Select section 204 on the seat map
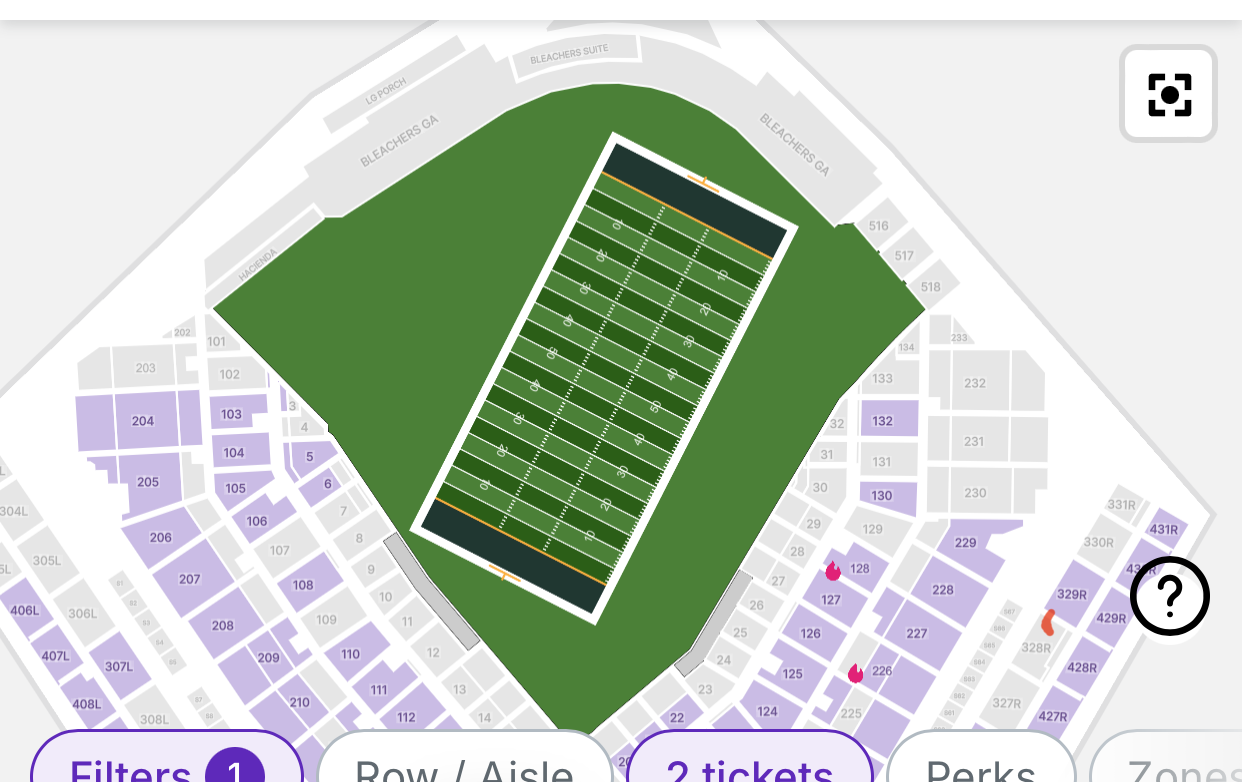This screenshot has width=1242, height=782. pyautogui.click(x=143, y=421)
